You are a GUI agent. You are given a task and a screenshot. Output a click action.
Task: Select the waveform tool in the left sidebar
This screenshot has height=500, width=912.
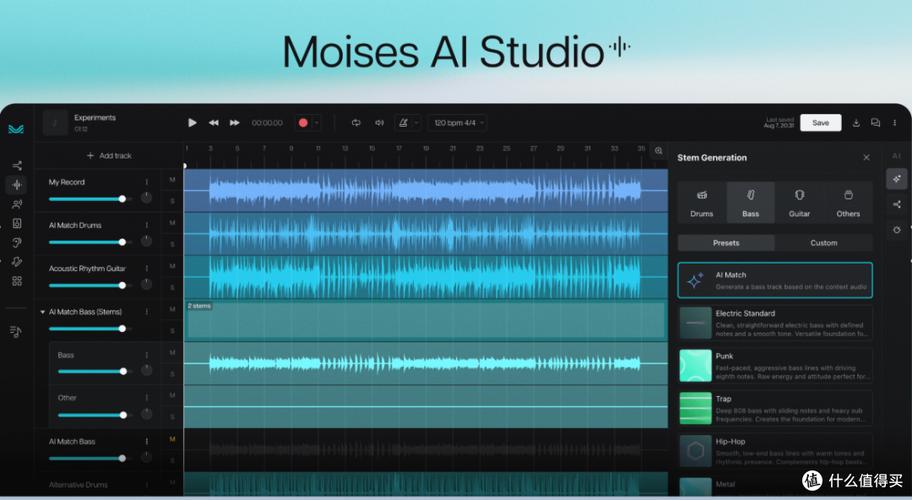tap(17, 185)
